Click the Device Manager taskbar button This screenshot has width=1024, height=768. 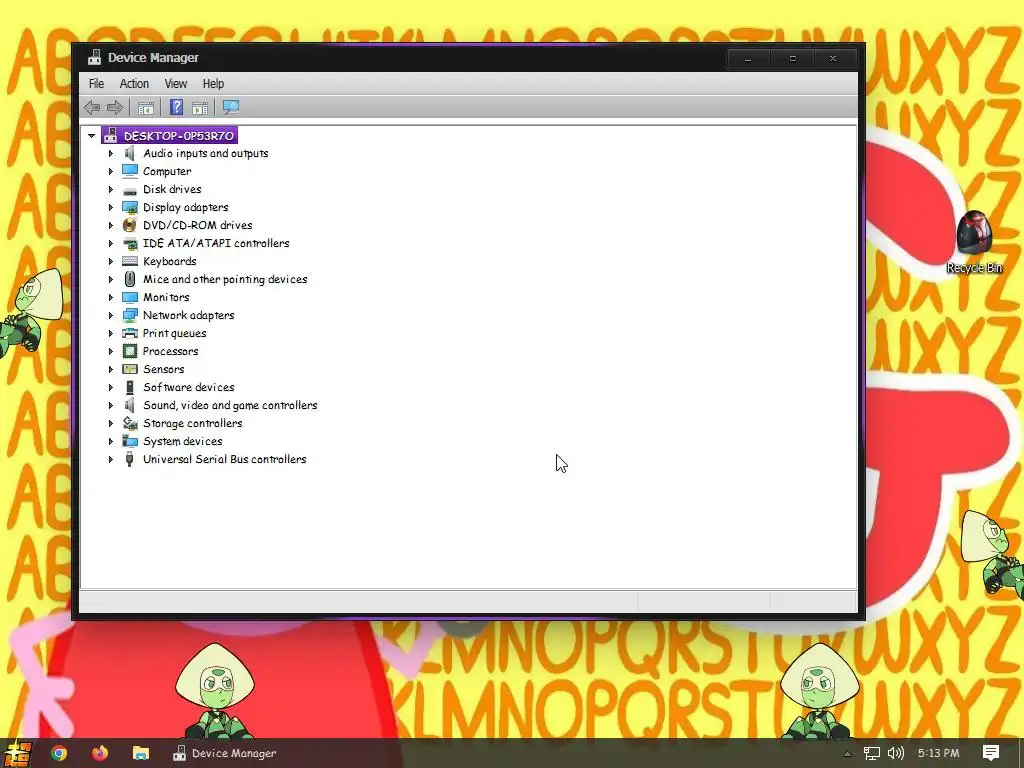coord(224,753)
